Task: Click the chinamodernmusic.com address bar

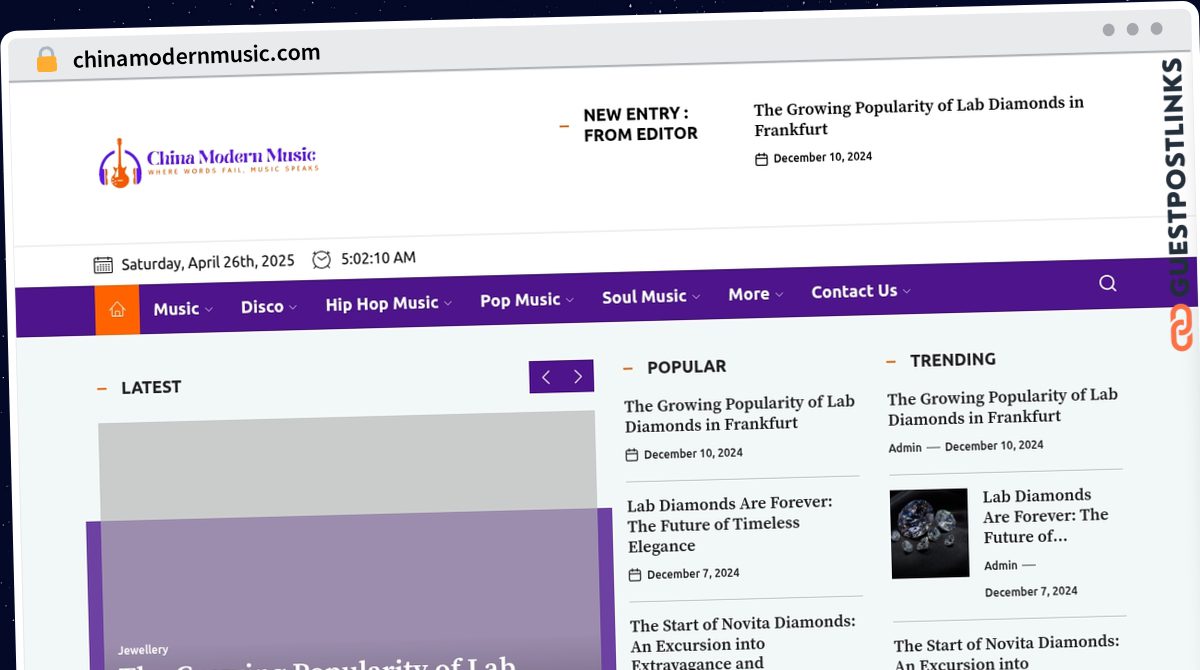Action: click(x=197, y=57)
